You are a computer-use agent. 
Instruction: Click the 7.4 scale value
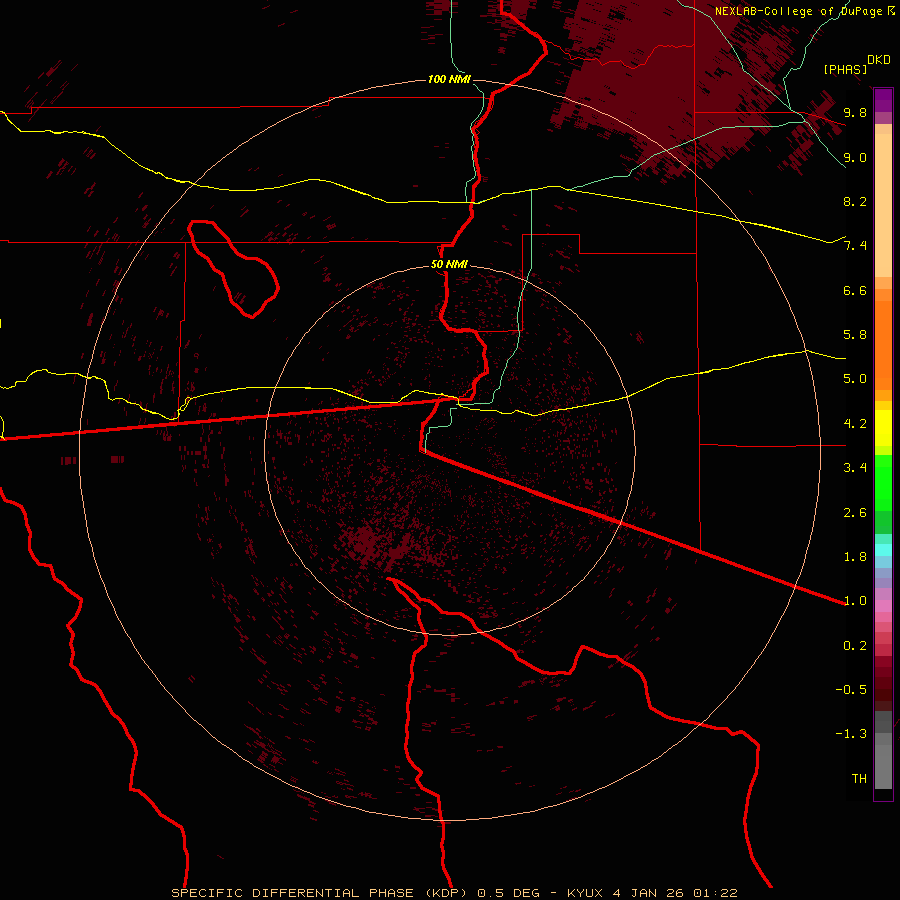[x=855, y=246]
